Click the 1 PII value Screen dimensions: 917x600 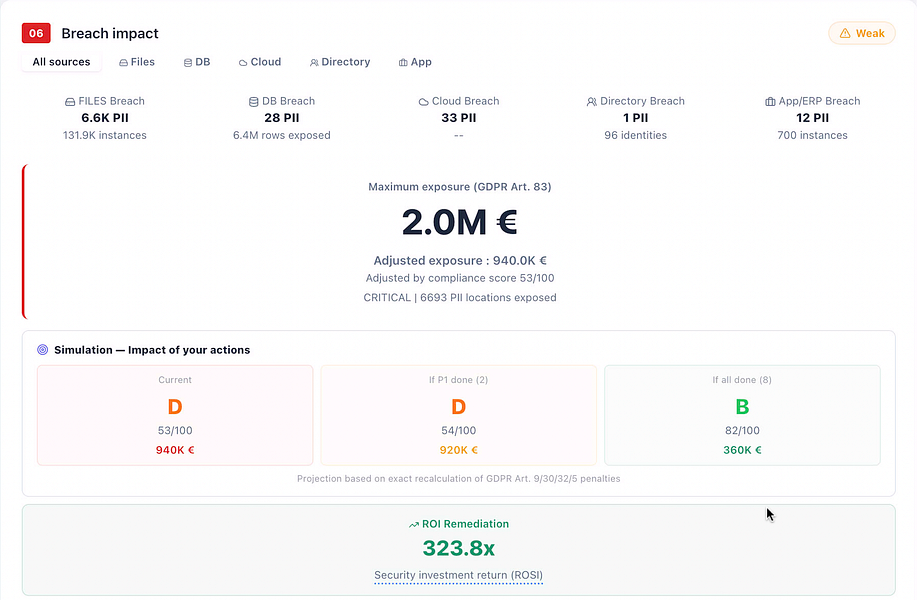click(636, 118)
